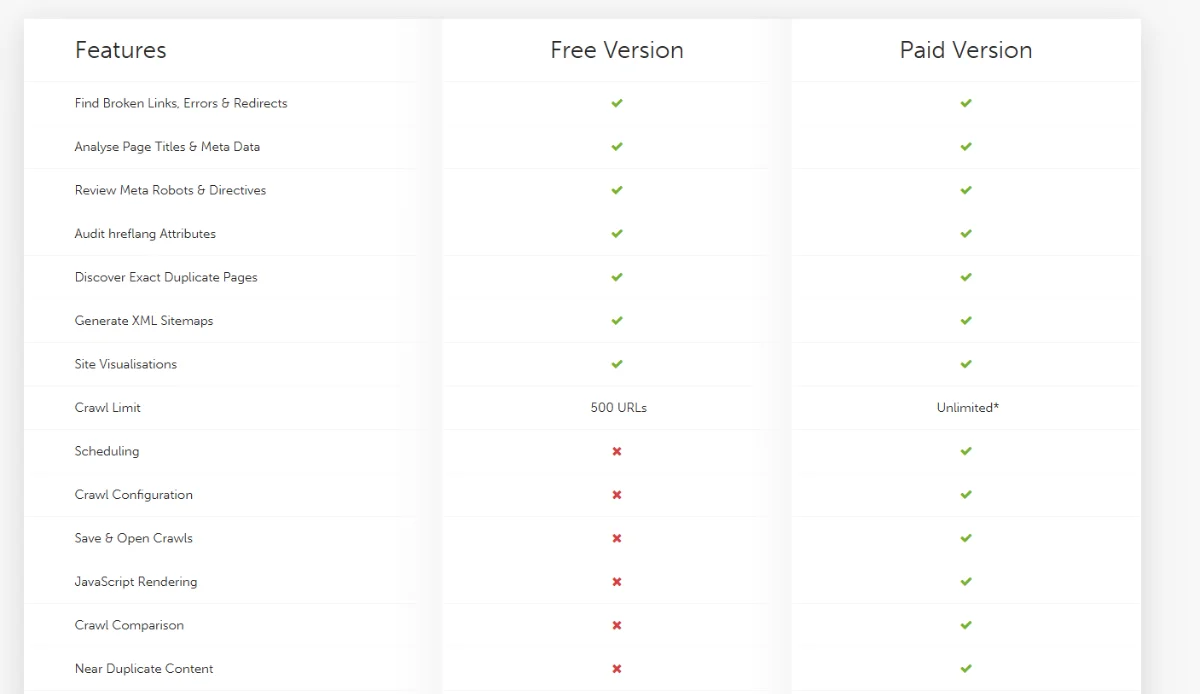Click Paid Version checkmark for Scheduling
1200x694 pixels.
pyautogui.click(x=966, y=451)
